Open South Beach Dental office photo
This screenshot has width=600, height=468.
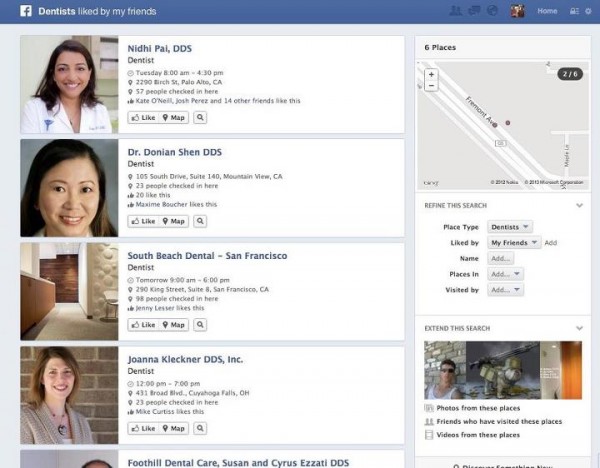tap(69, 292)
